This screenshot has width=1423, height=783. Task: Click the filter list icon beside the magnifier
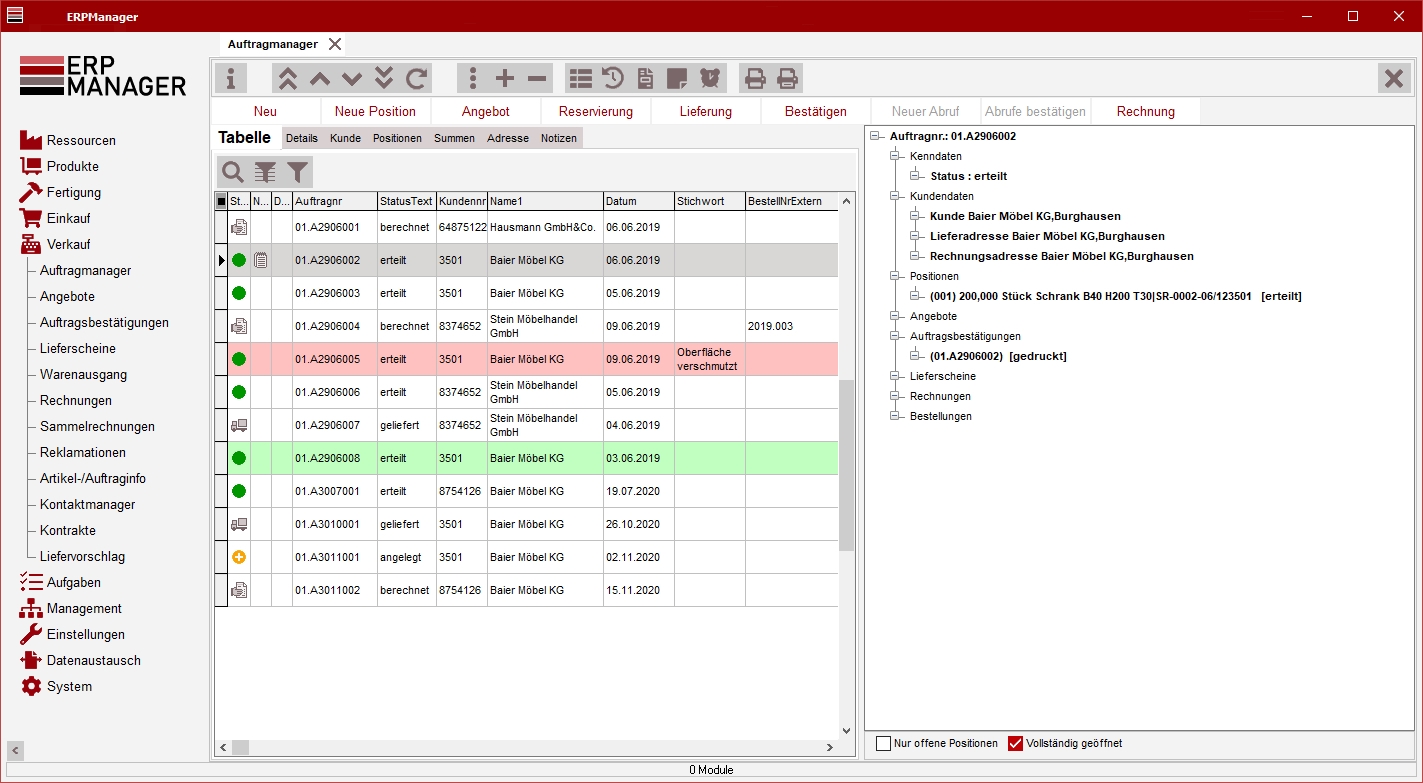264,171
